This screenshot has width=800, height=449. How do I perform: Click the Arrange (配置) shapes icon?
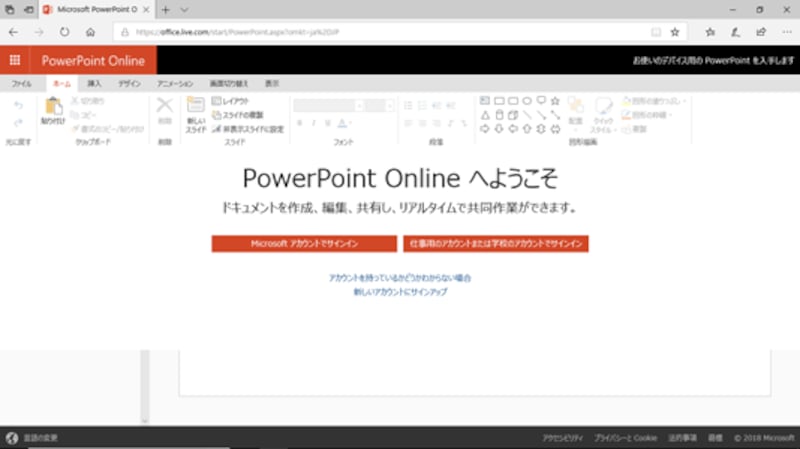tap(576, 106)
